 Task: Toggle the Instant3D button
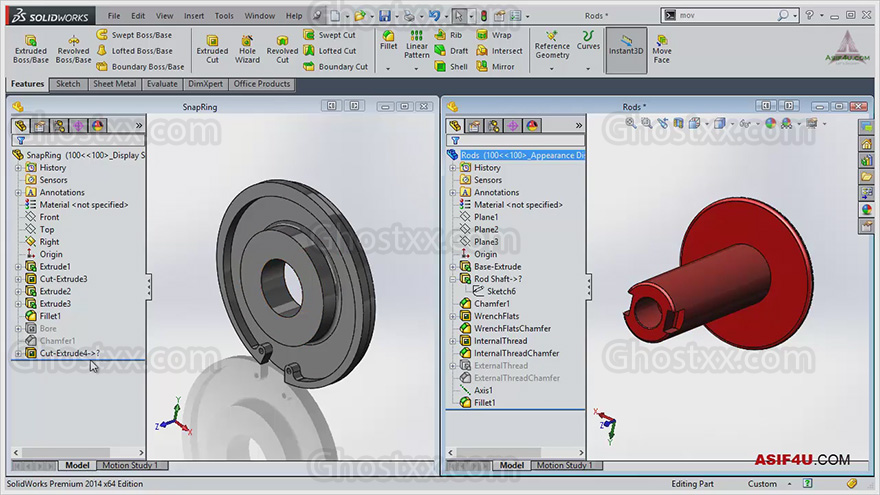[x=626, y=50]
